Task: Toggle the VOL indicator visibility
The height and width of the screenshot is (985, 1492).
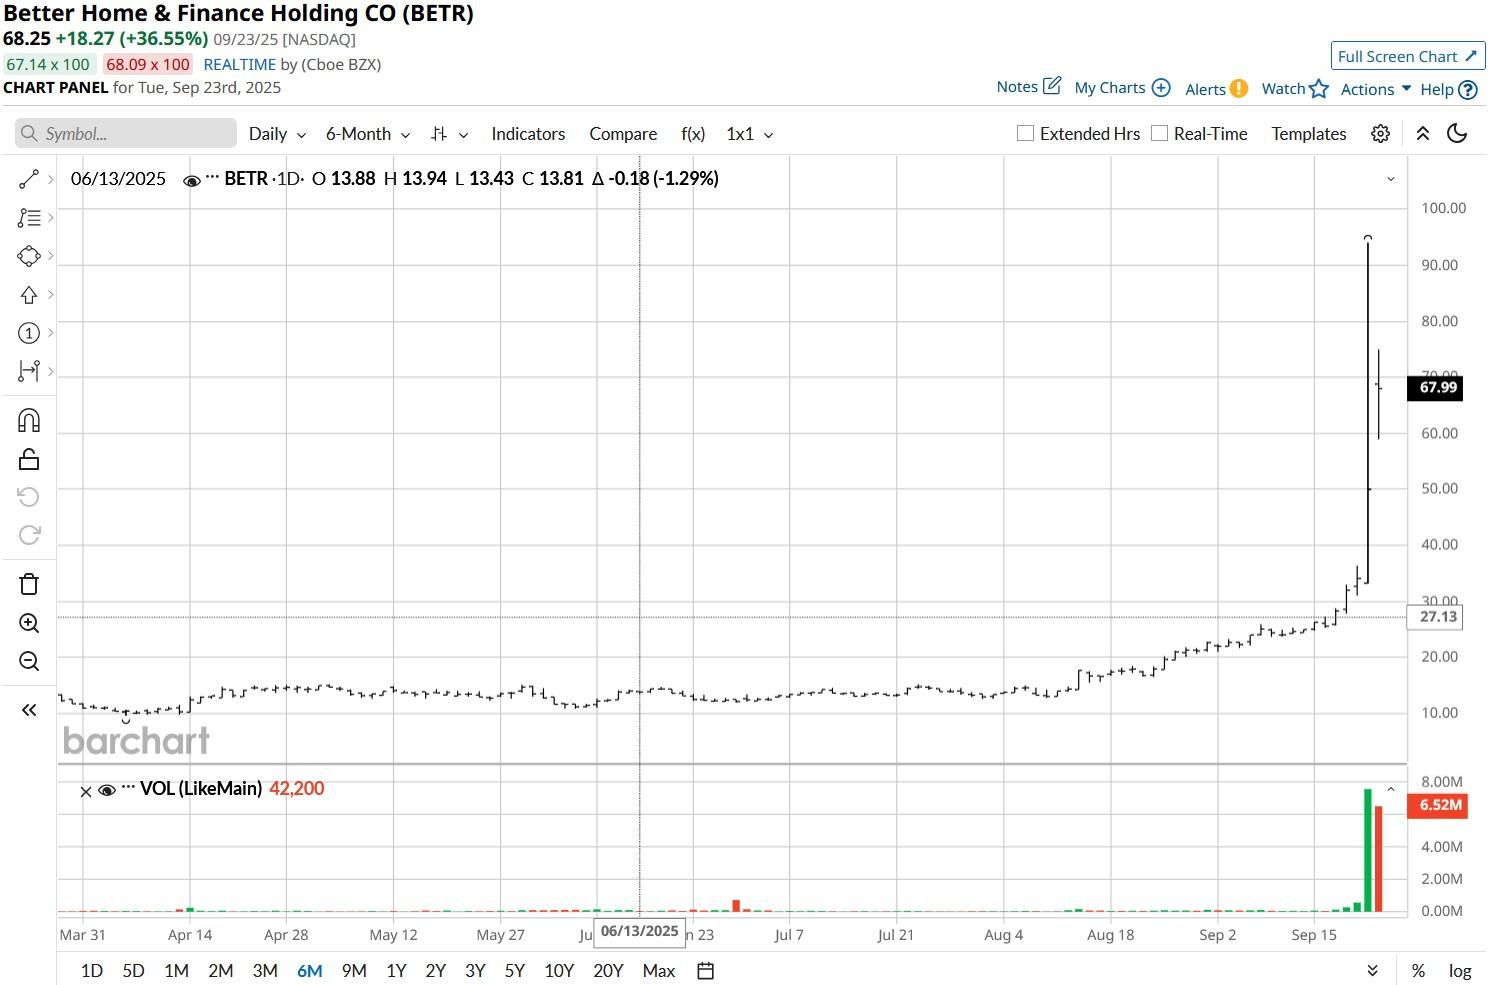Action: click(x=107, y=790)
